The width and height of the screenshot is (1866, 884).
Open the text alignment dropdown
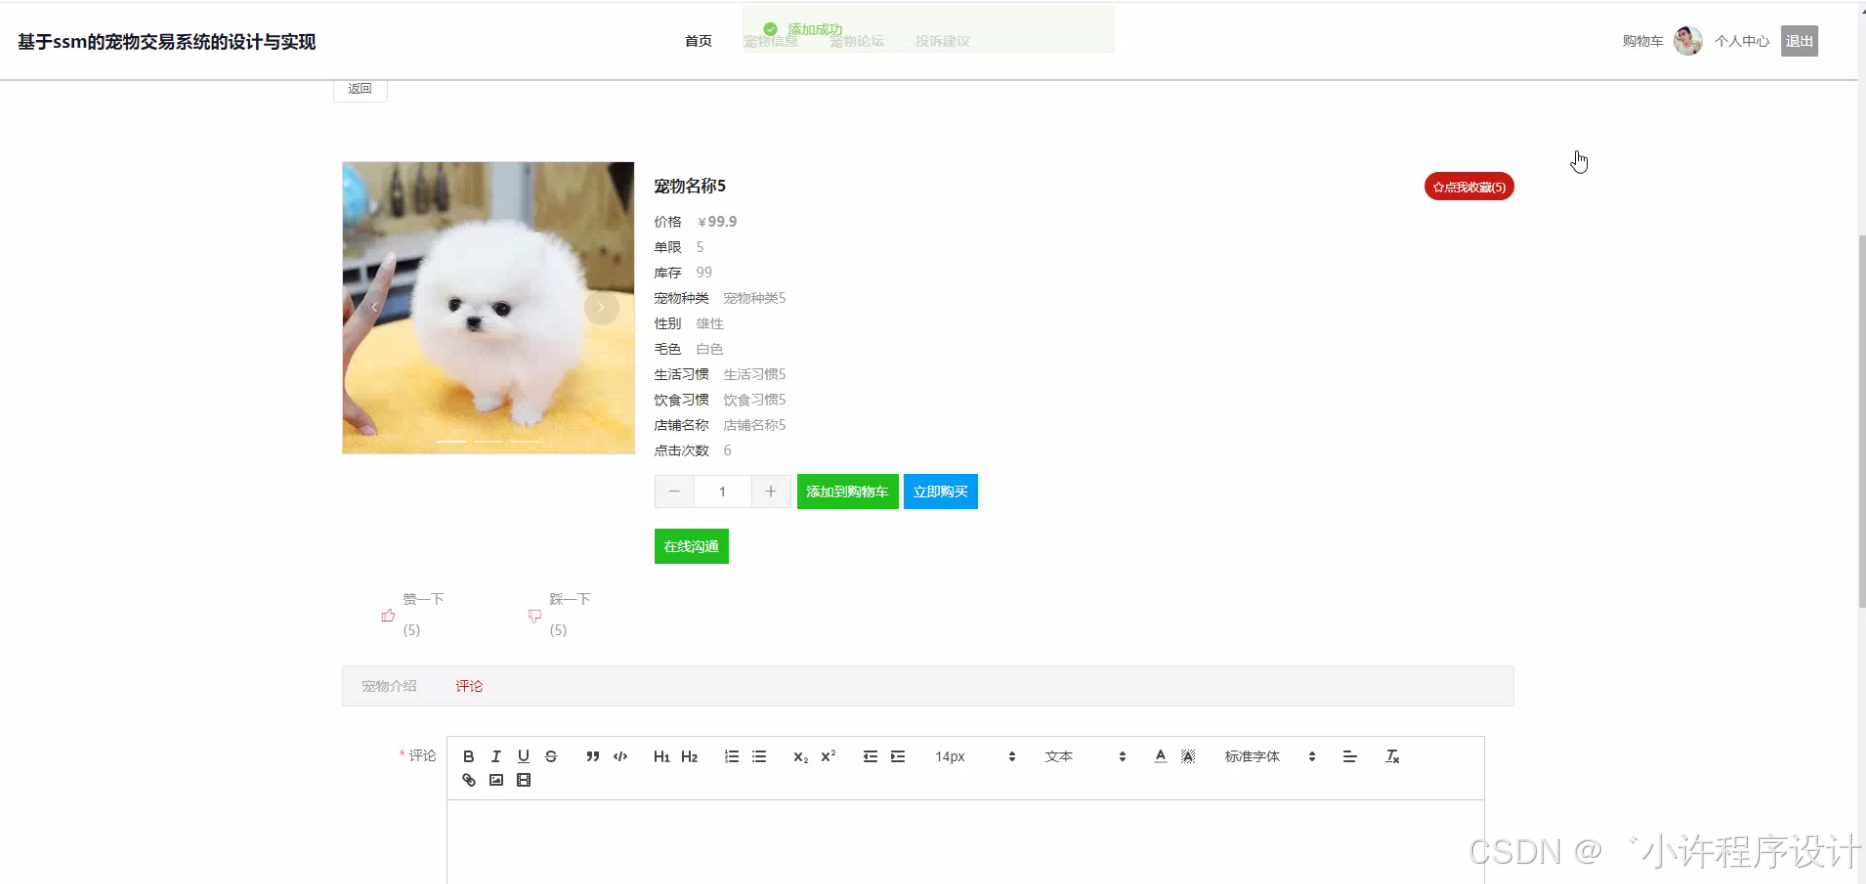(1350, 757)
